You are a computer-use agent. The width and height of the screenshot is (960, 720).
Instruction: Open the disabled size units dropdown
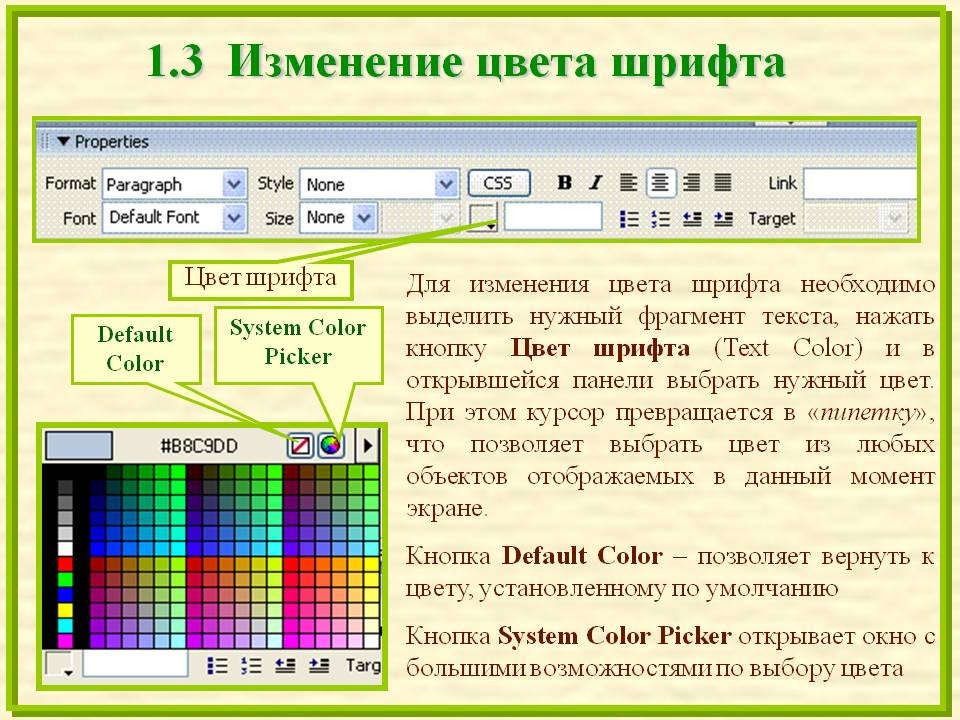point(419,217)
